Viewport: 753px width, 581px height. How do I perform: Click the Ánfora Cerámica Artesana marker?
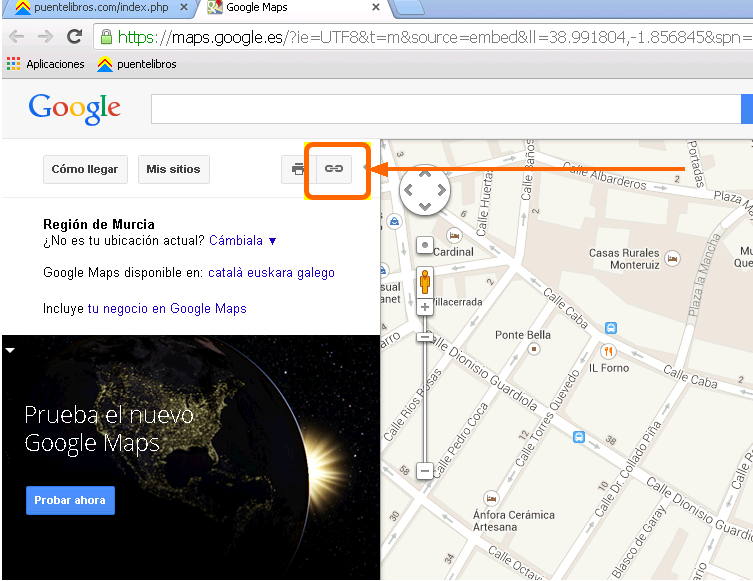click(490, 498)
